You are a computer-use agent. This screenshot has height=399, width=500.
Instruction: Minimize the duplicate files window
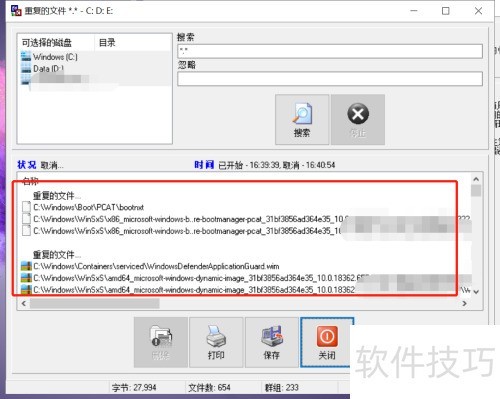pyautogui.click(x=414, y=11)
